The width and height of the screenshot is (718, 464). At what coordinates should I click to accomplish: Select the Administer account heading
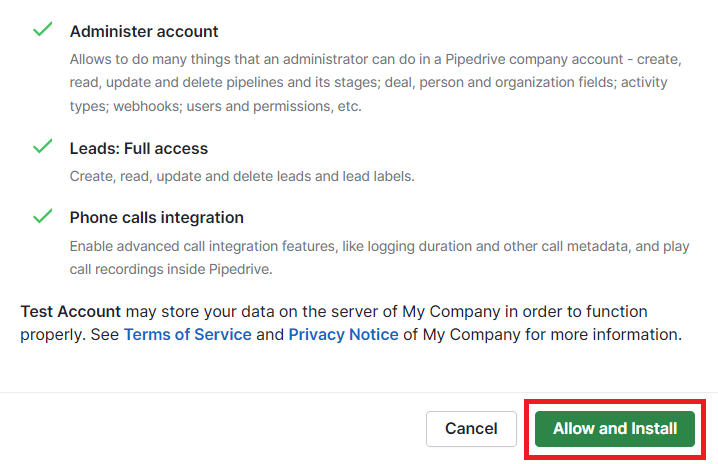tap(144, 32)
